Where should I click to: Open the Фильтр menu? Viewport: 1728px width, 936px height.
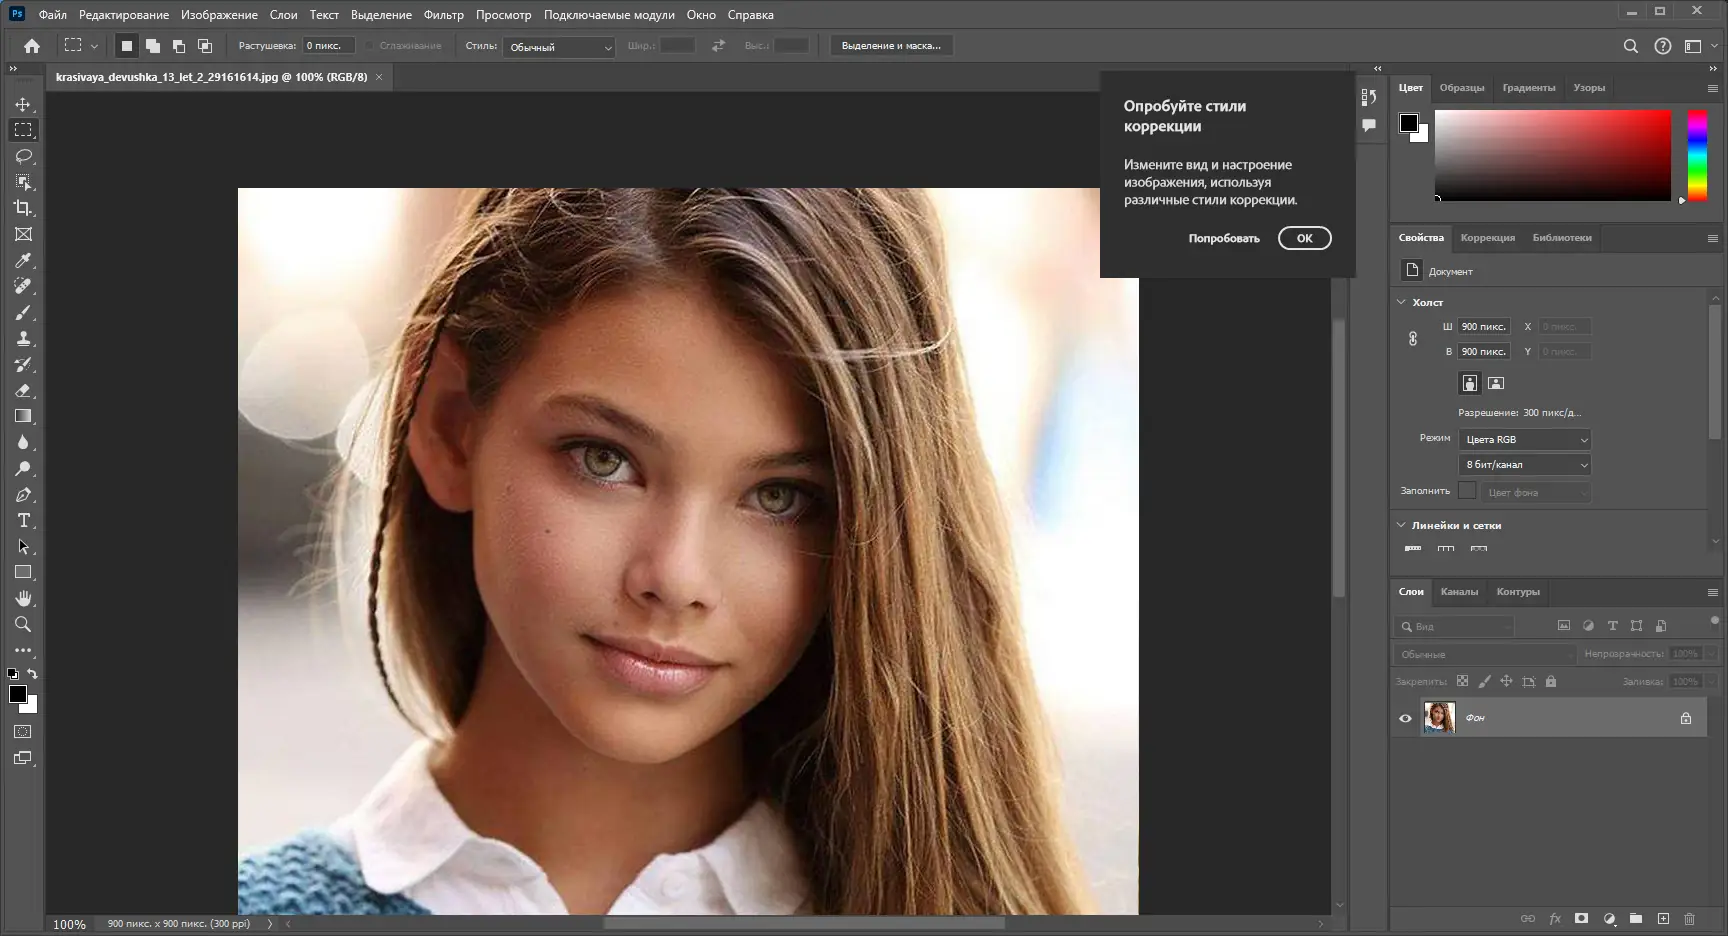[x=443, y=14]
